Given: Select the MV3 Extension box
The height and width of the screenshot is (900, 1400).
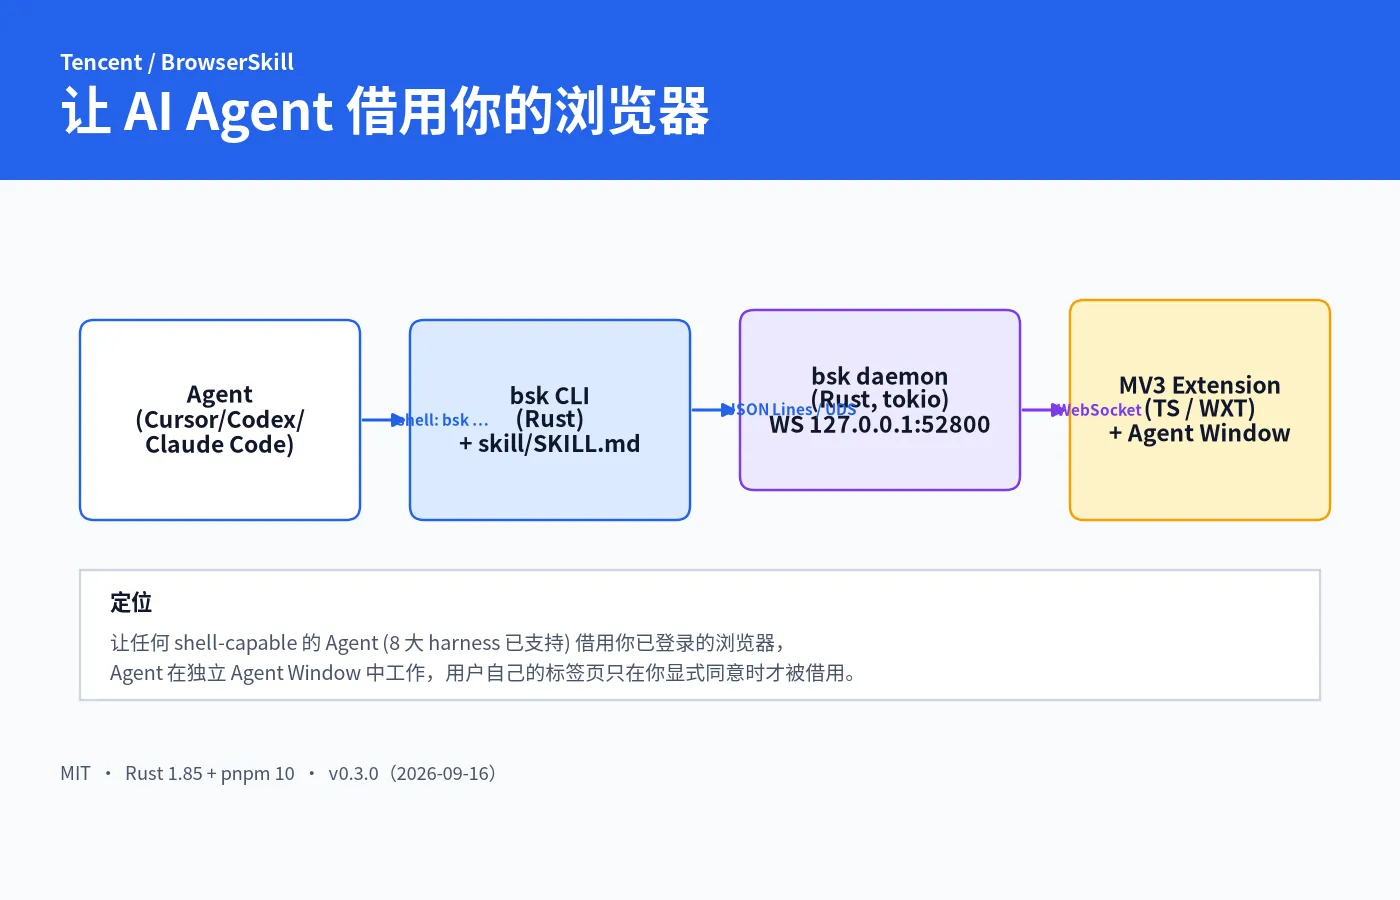Looking at the screenshot, I should click(1200, 410).
